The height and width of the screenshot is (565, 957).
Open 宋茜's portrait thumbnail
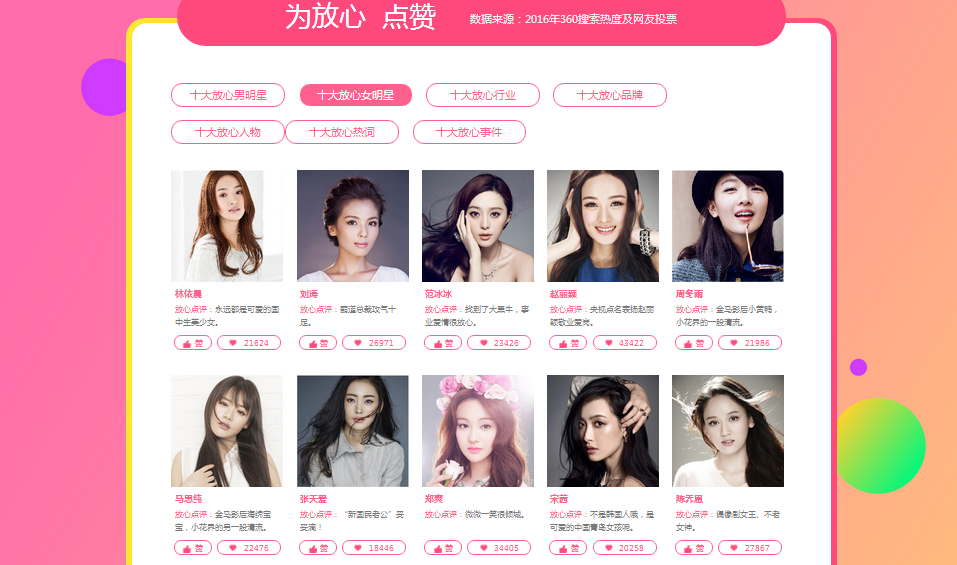[603, 431]
